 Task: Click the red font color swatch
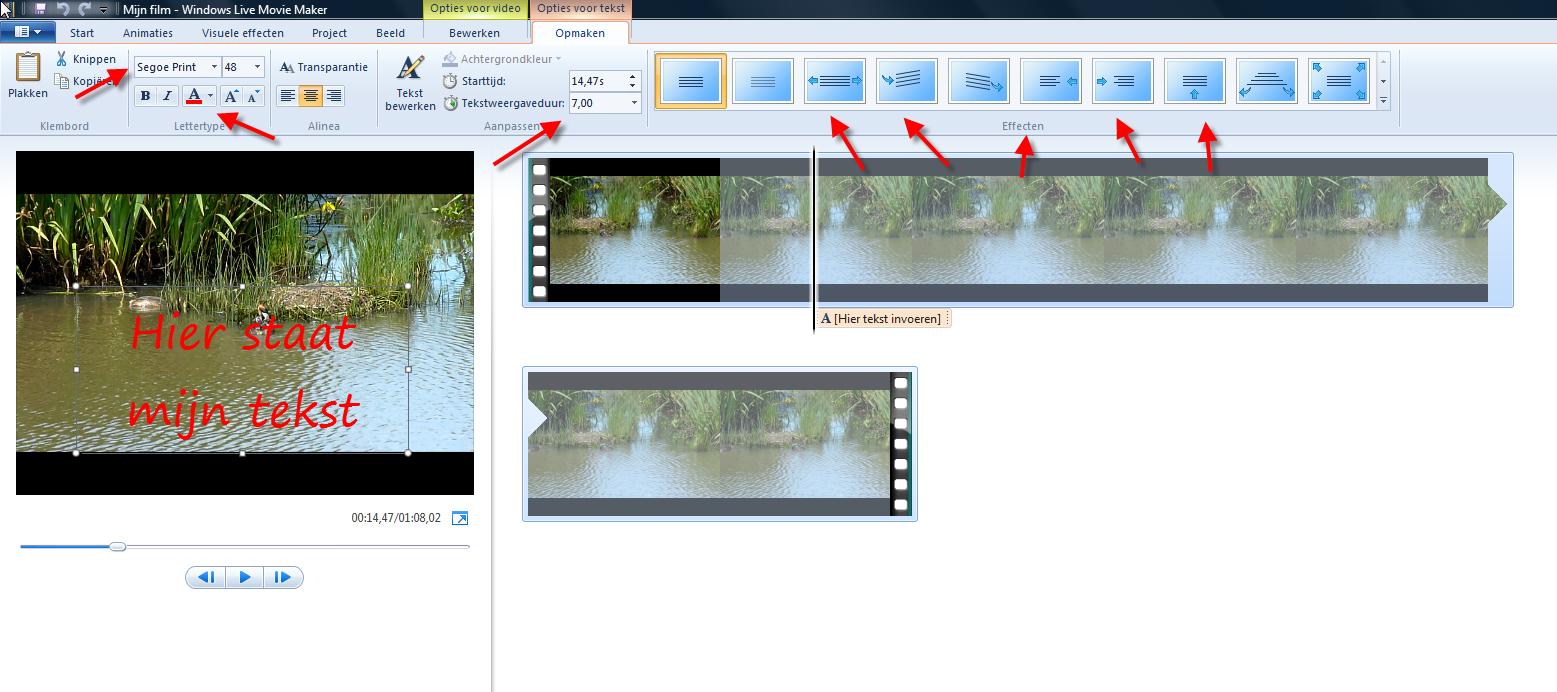[194, 96]
